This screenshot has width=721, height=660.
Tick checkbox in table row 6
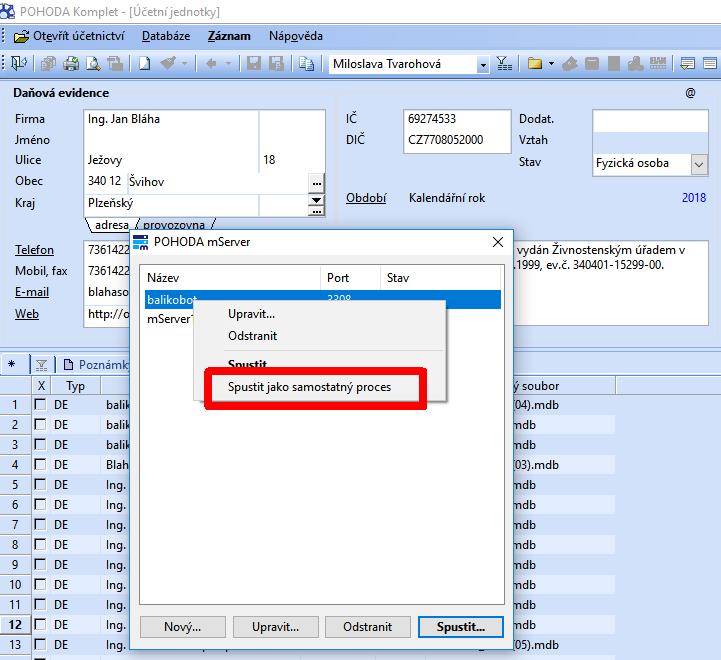[40, 504]
